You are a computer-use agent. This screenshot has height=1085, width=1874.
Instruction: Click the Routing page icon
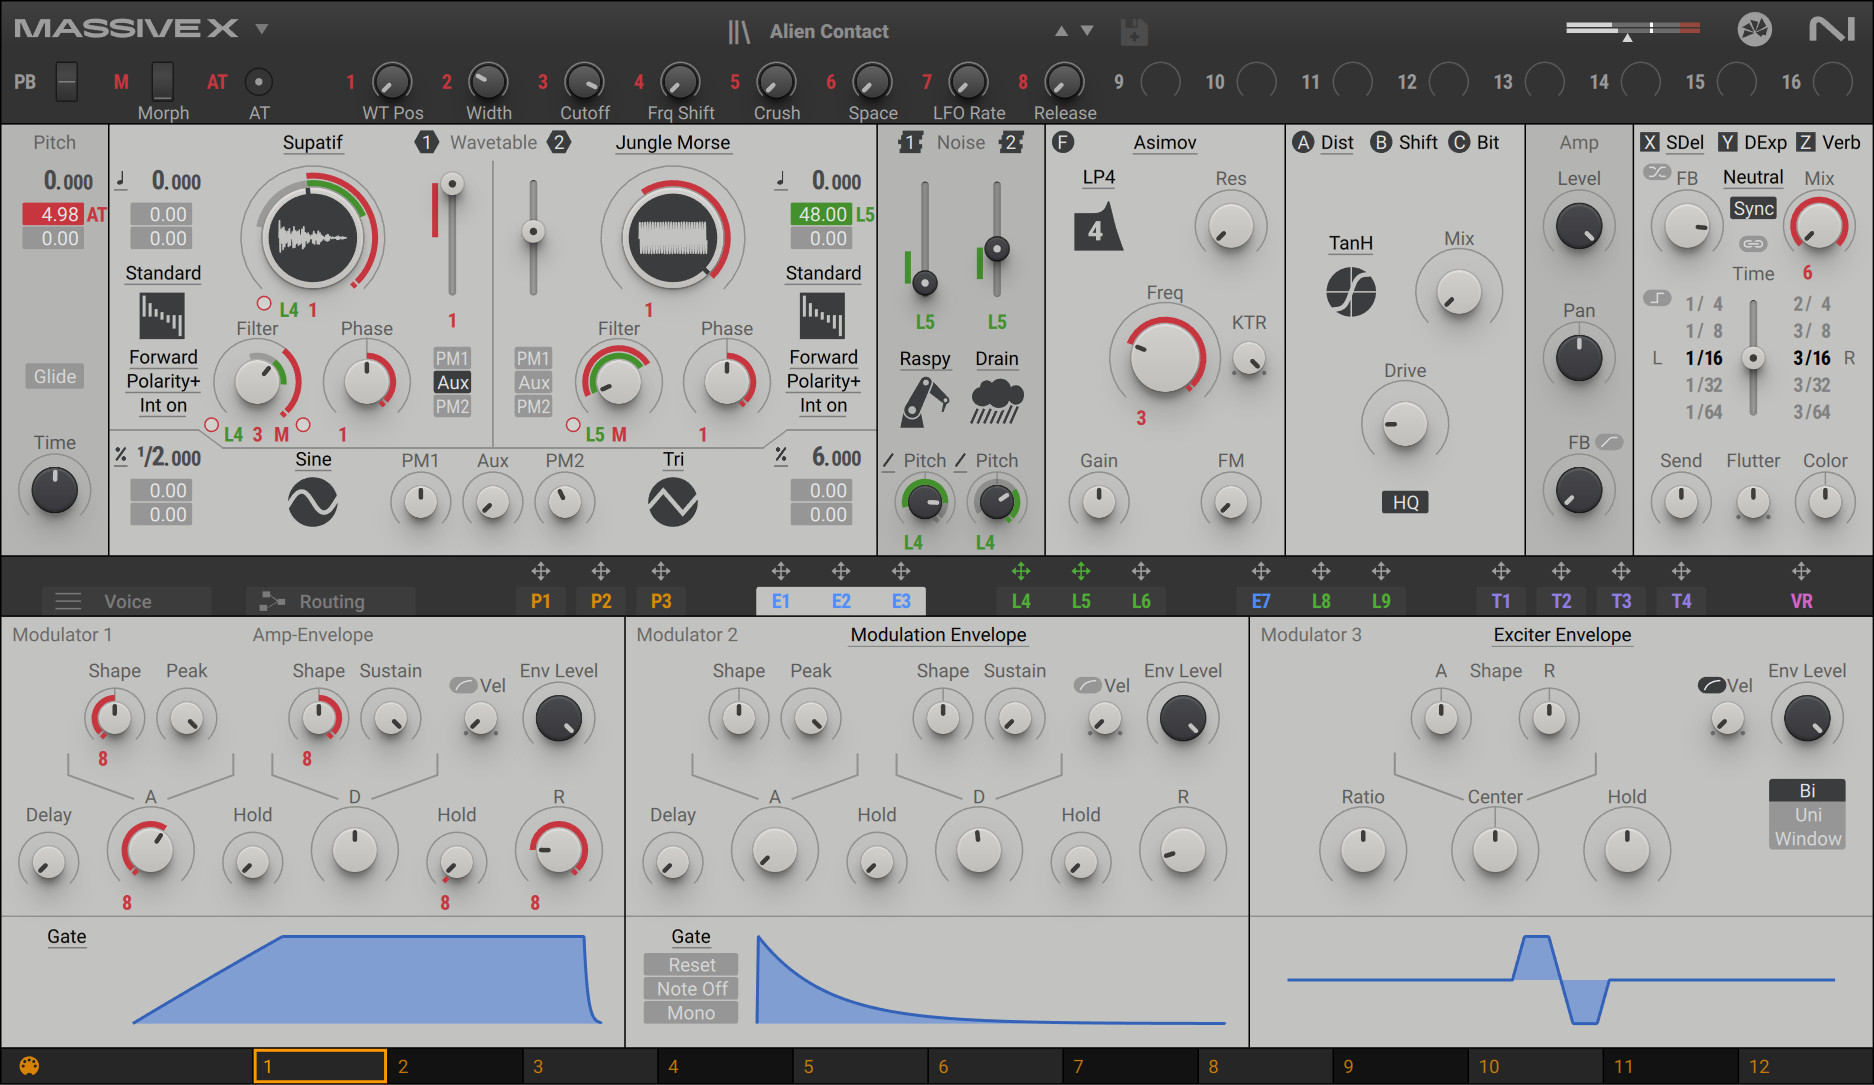(272, 601)
